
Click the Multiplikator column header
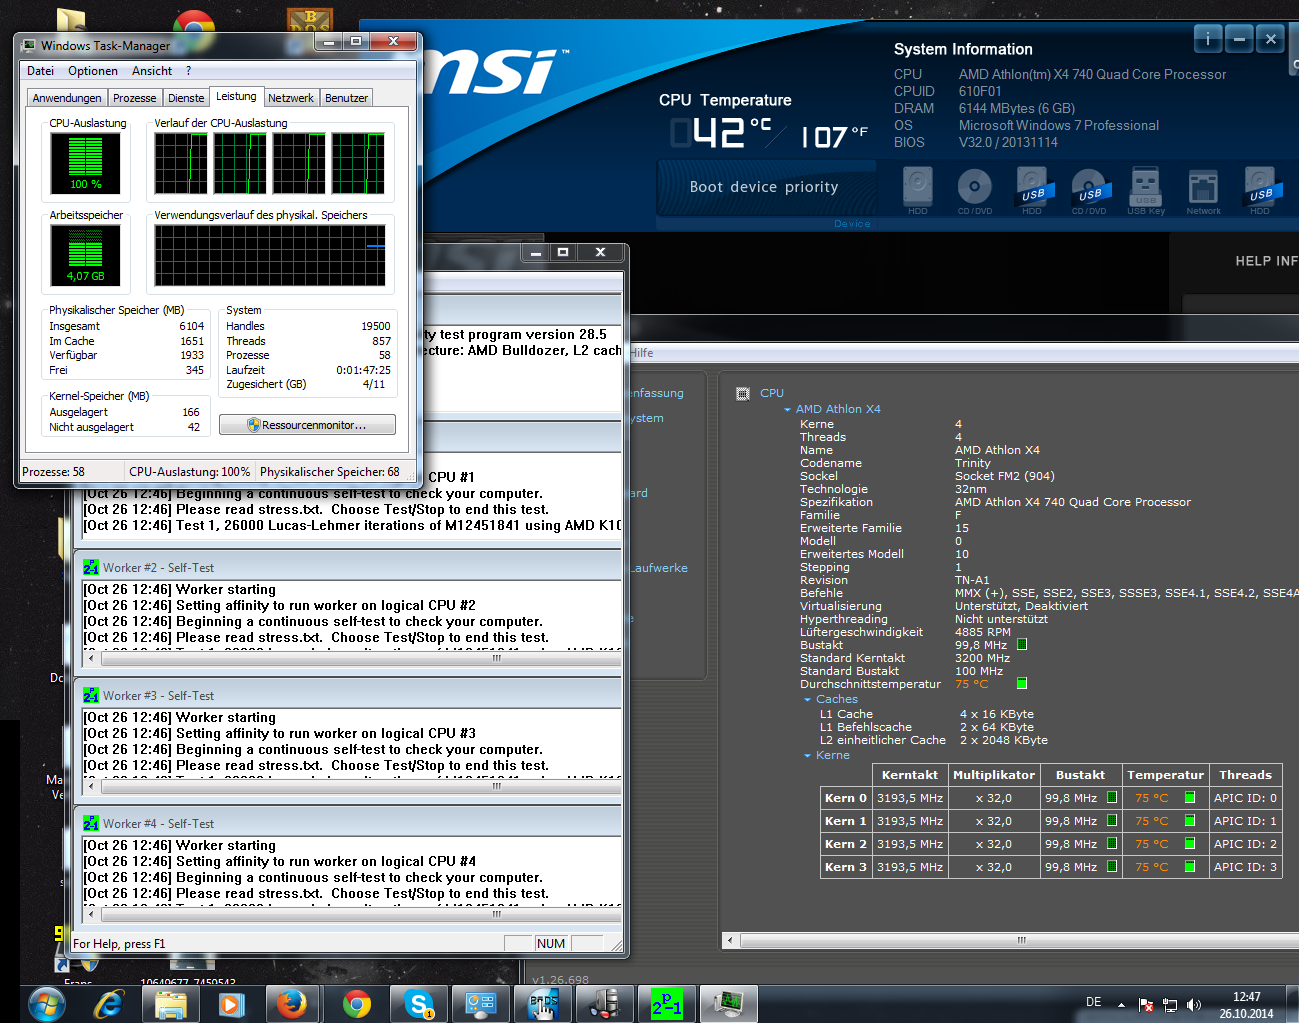[994, 775]
